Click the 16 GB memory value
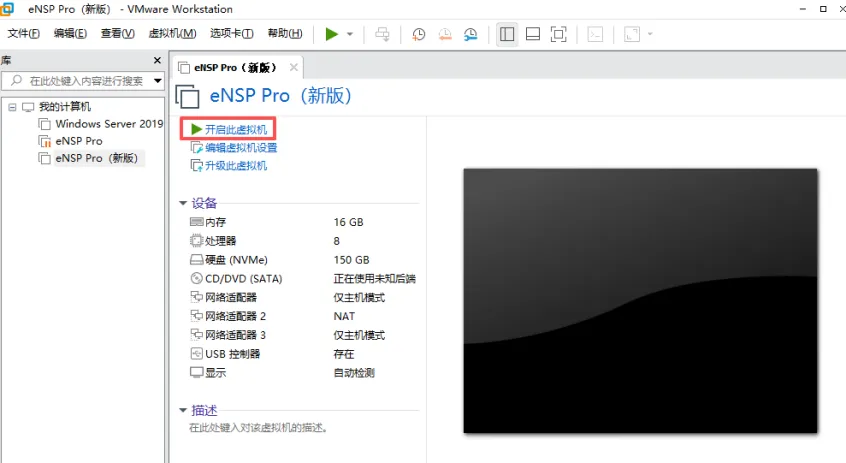The image size is (846, 463). [349, 222]
